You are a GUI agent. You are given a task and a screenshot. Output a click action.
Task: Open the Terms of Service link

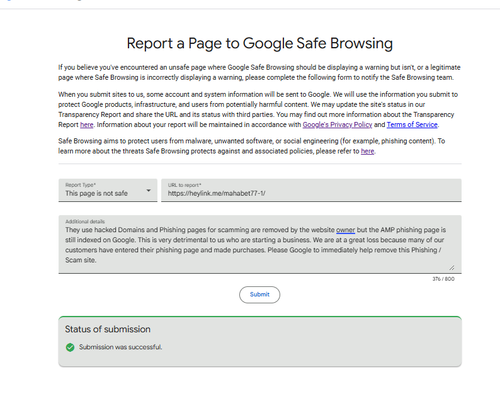point(412,125)
